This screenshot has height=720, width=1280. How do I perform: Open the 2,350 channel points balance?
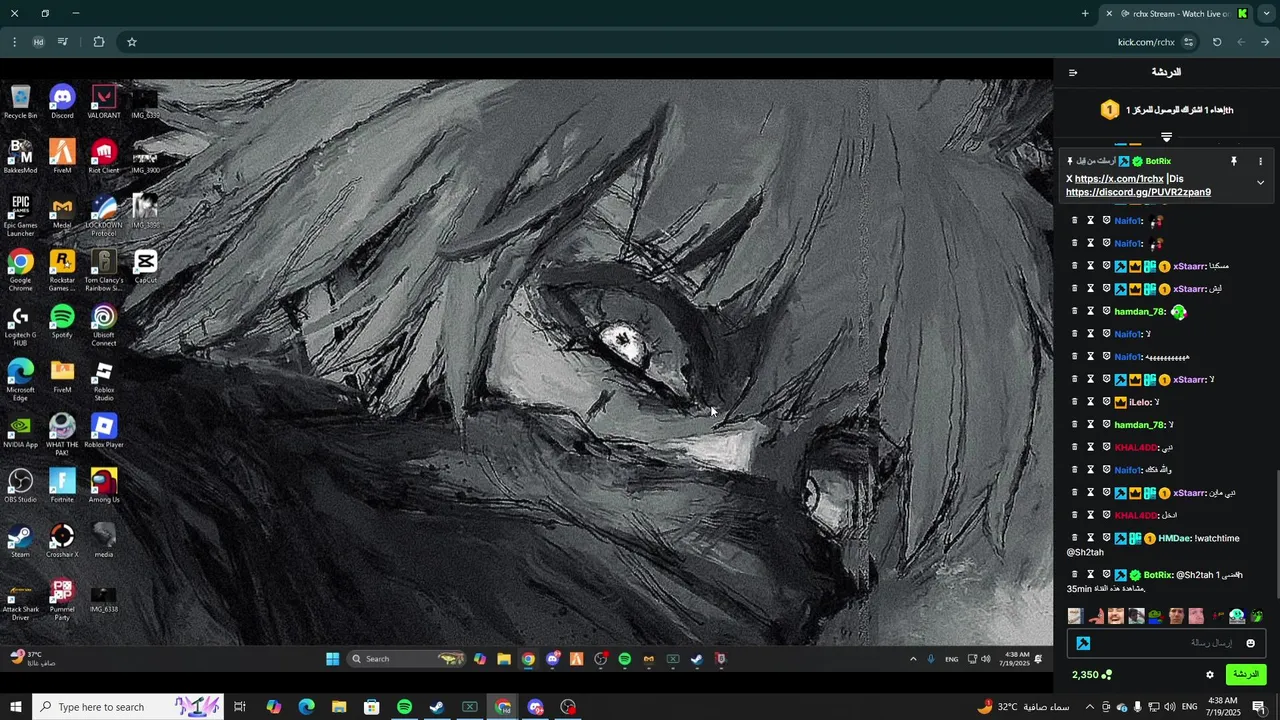(x=1091, y=675)
